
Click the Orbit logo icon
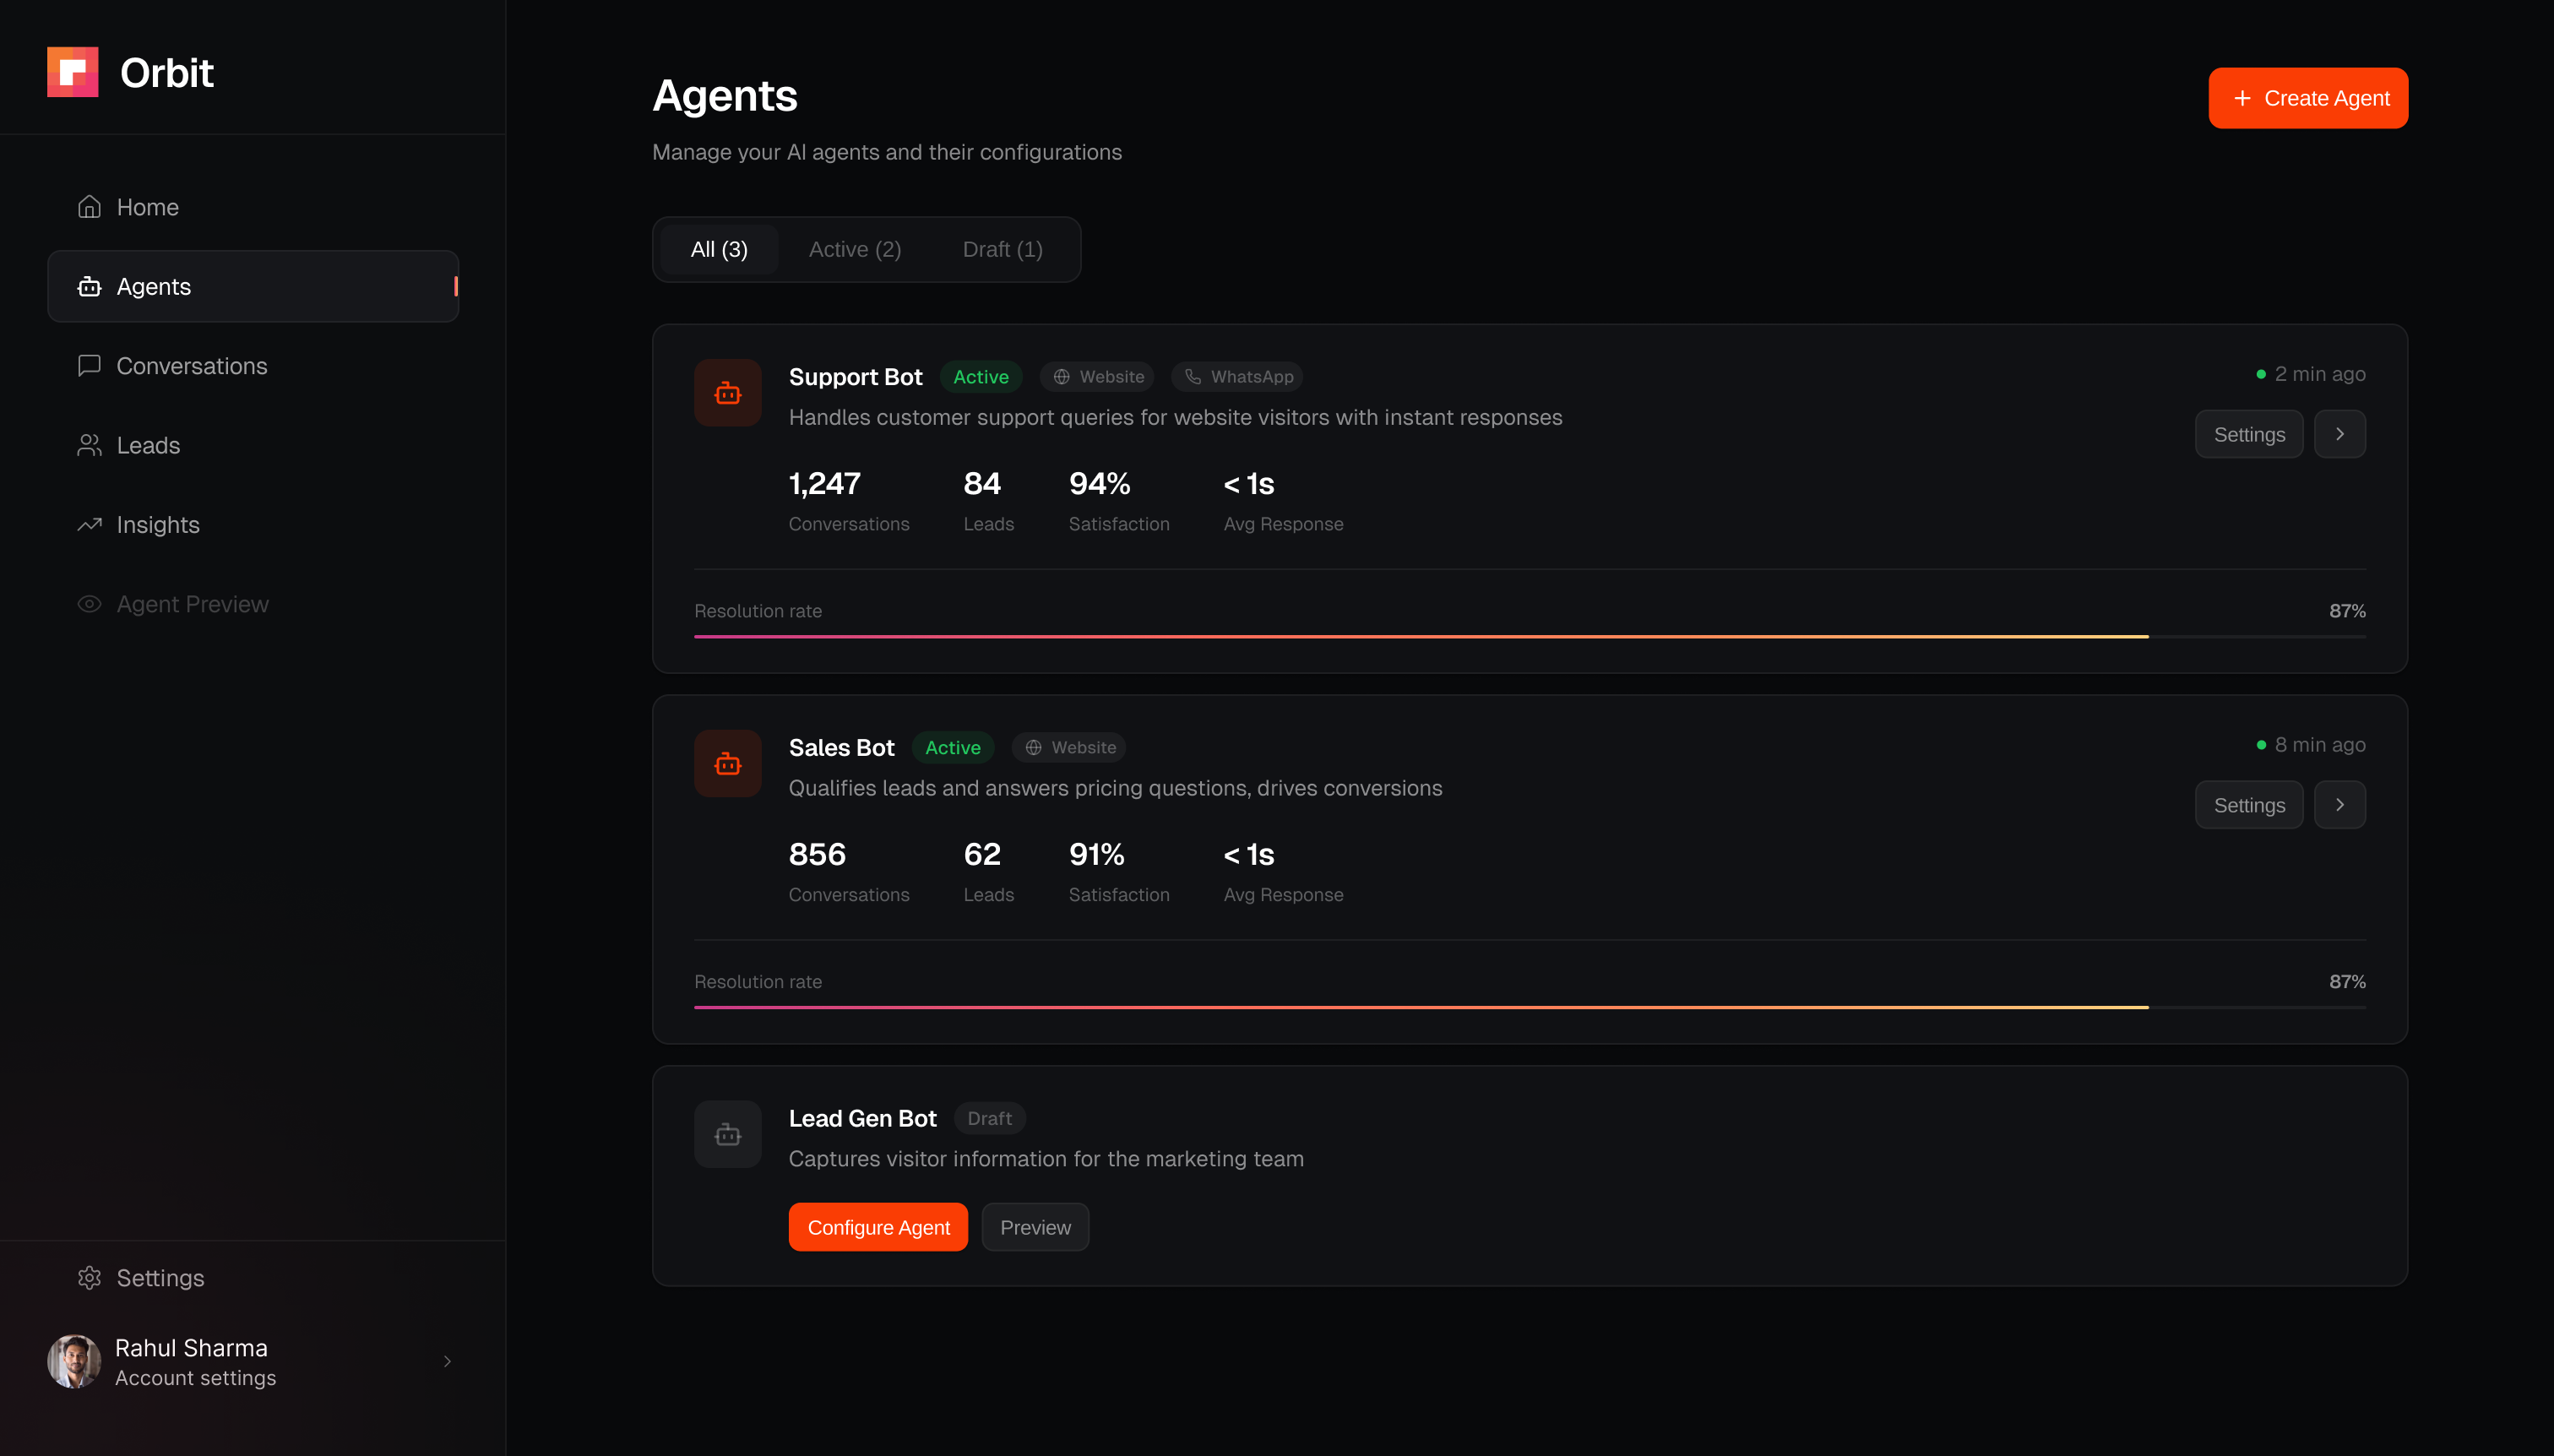[72, 71]
